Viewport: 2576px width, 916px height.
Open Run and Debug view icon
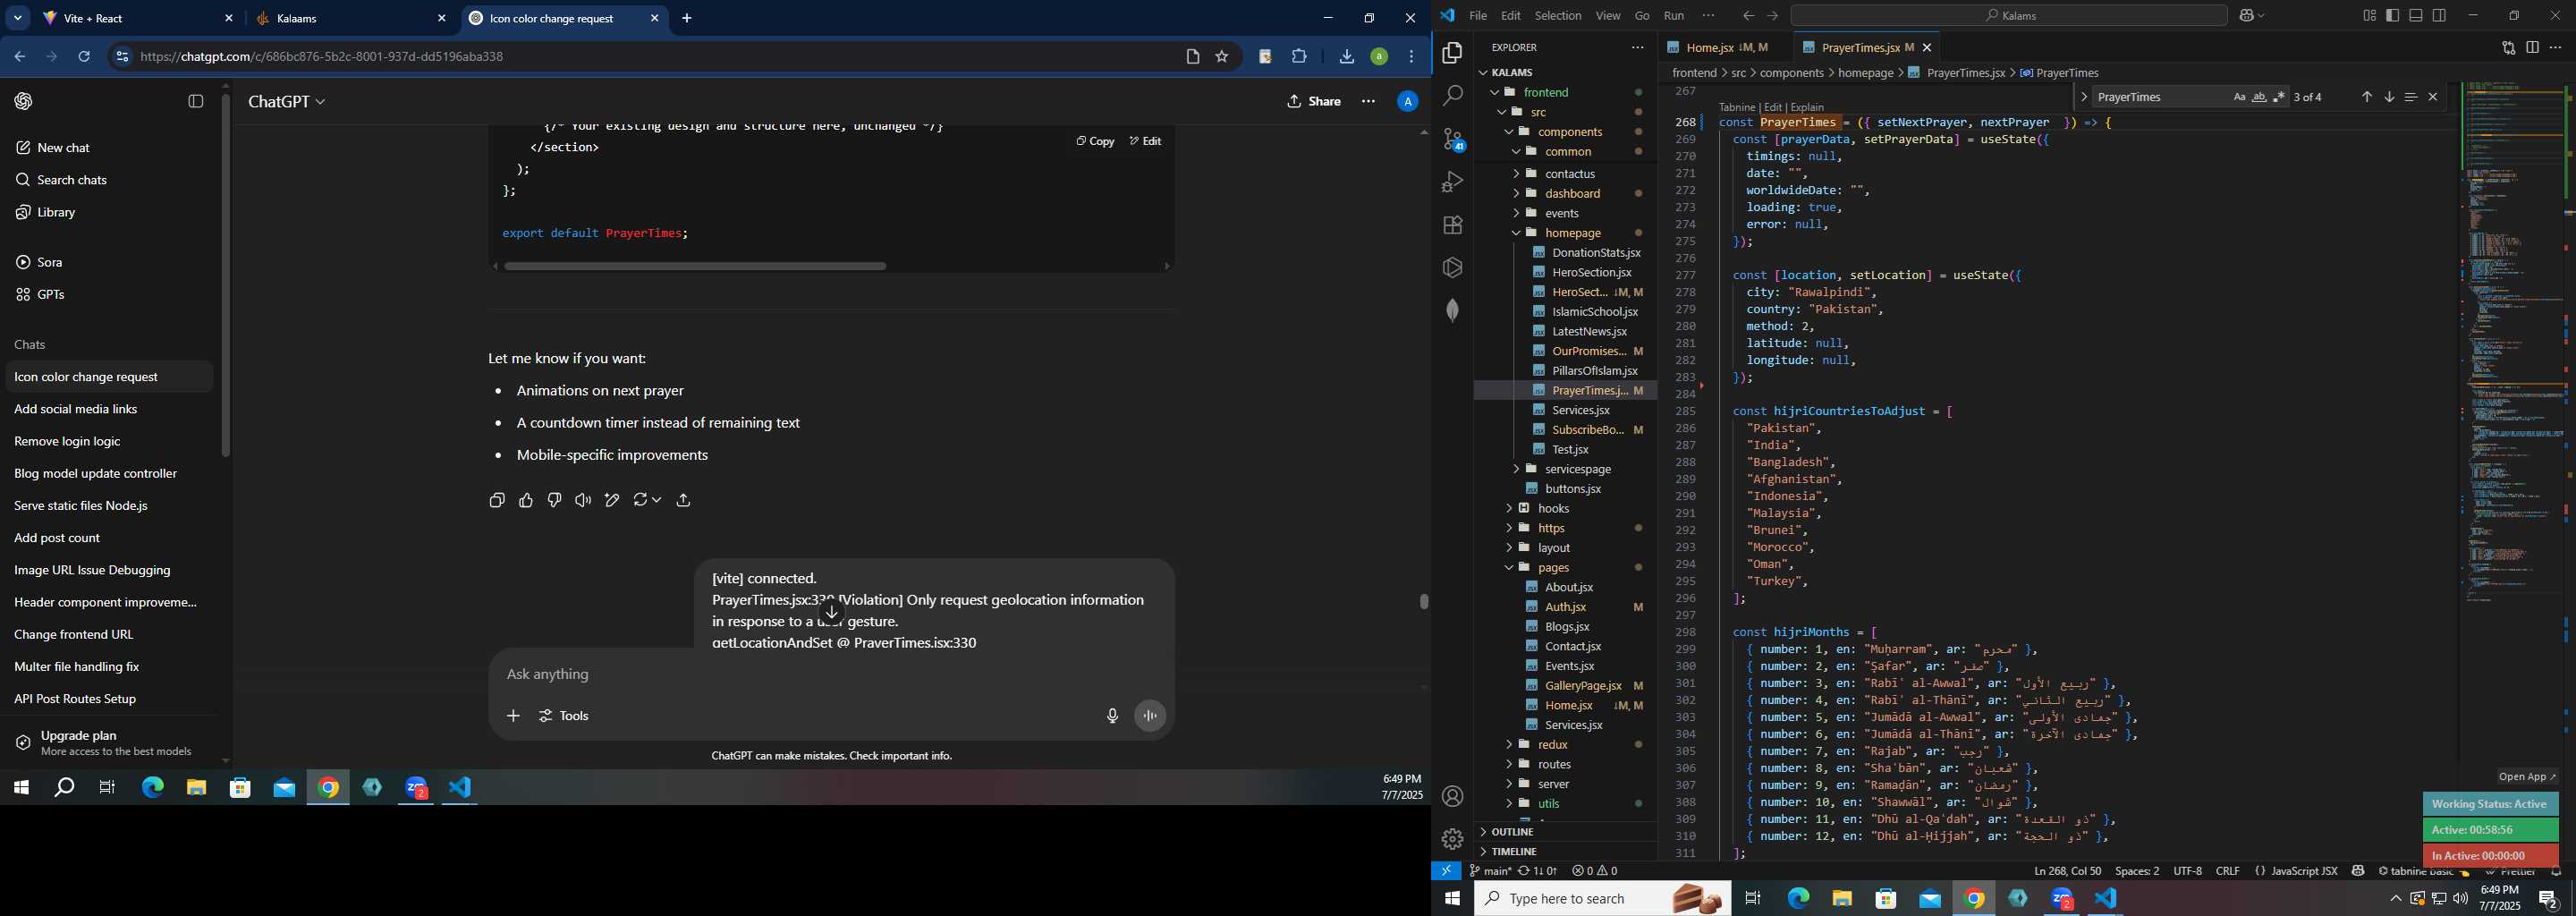pos(1452,182)
